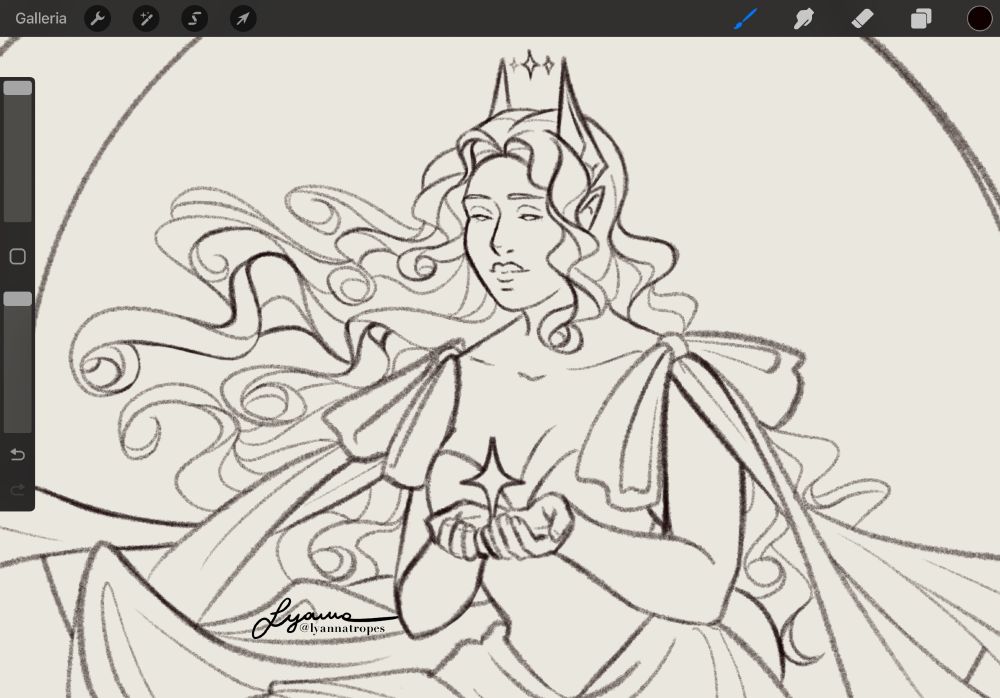Select the Smudge tool
The image size is (1000, 698).
click(804, 18)
